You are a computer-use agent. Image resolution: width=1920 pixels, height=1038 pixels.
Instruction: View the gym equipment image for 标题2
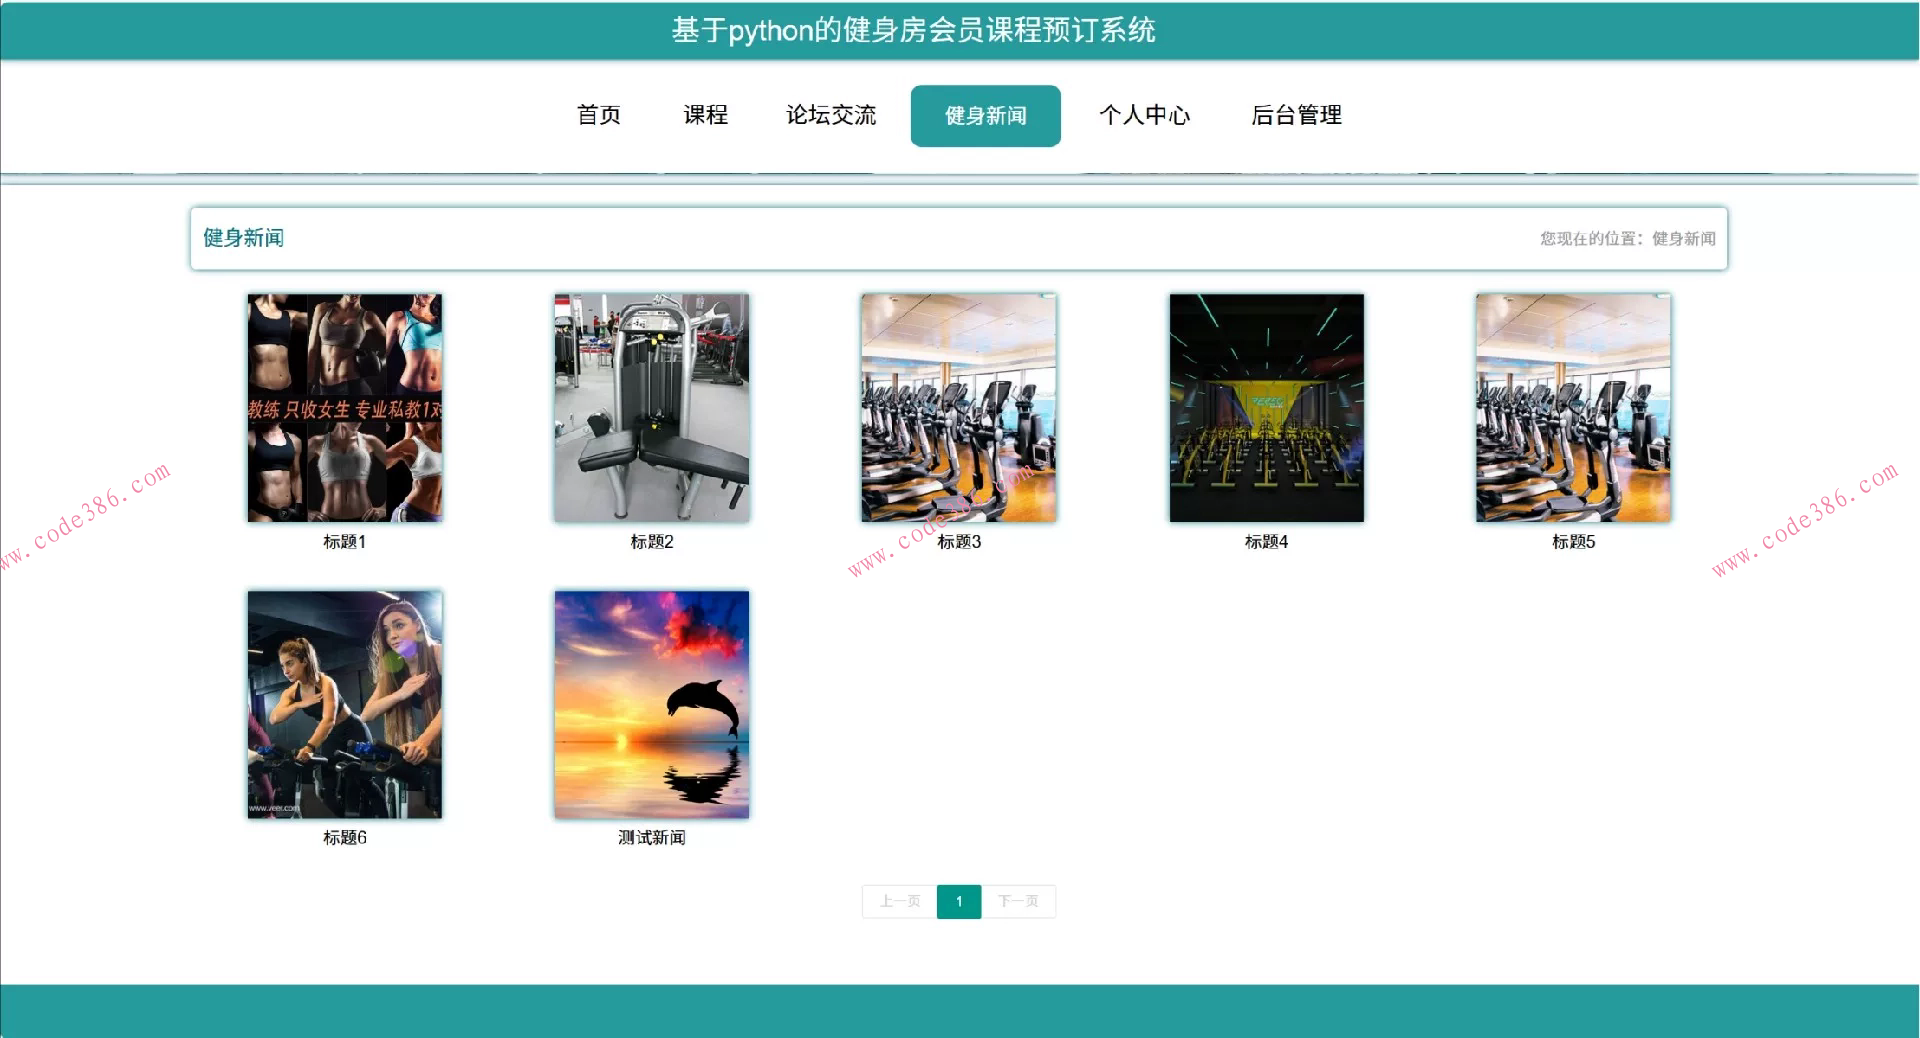tap(651, 407)
